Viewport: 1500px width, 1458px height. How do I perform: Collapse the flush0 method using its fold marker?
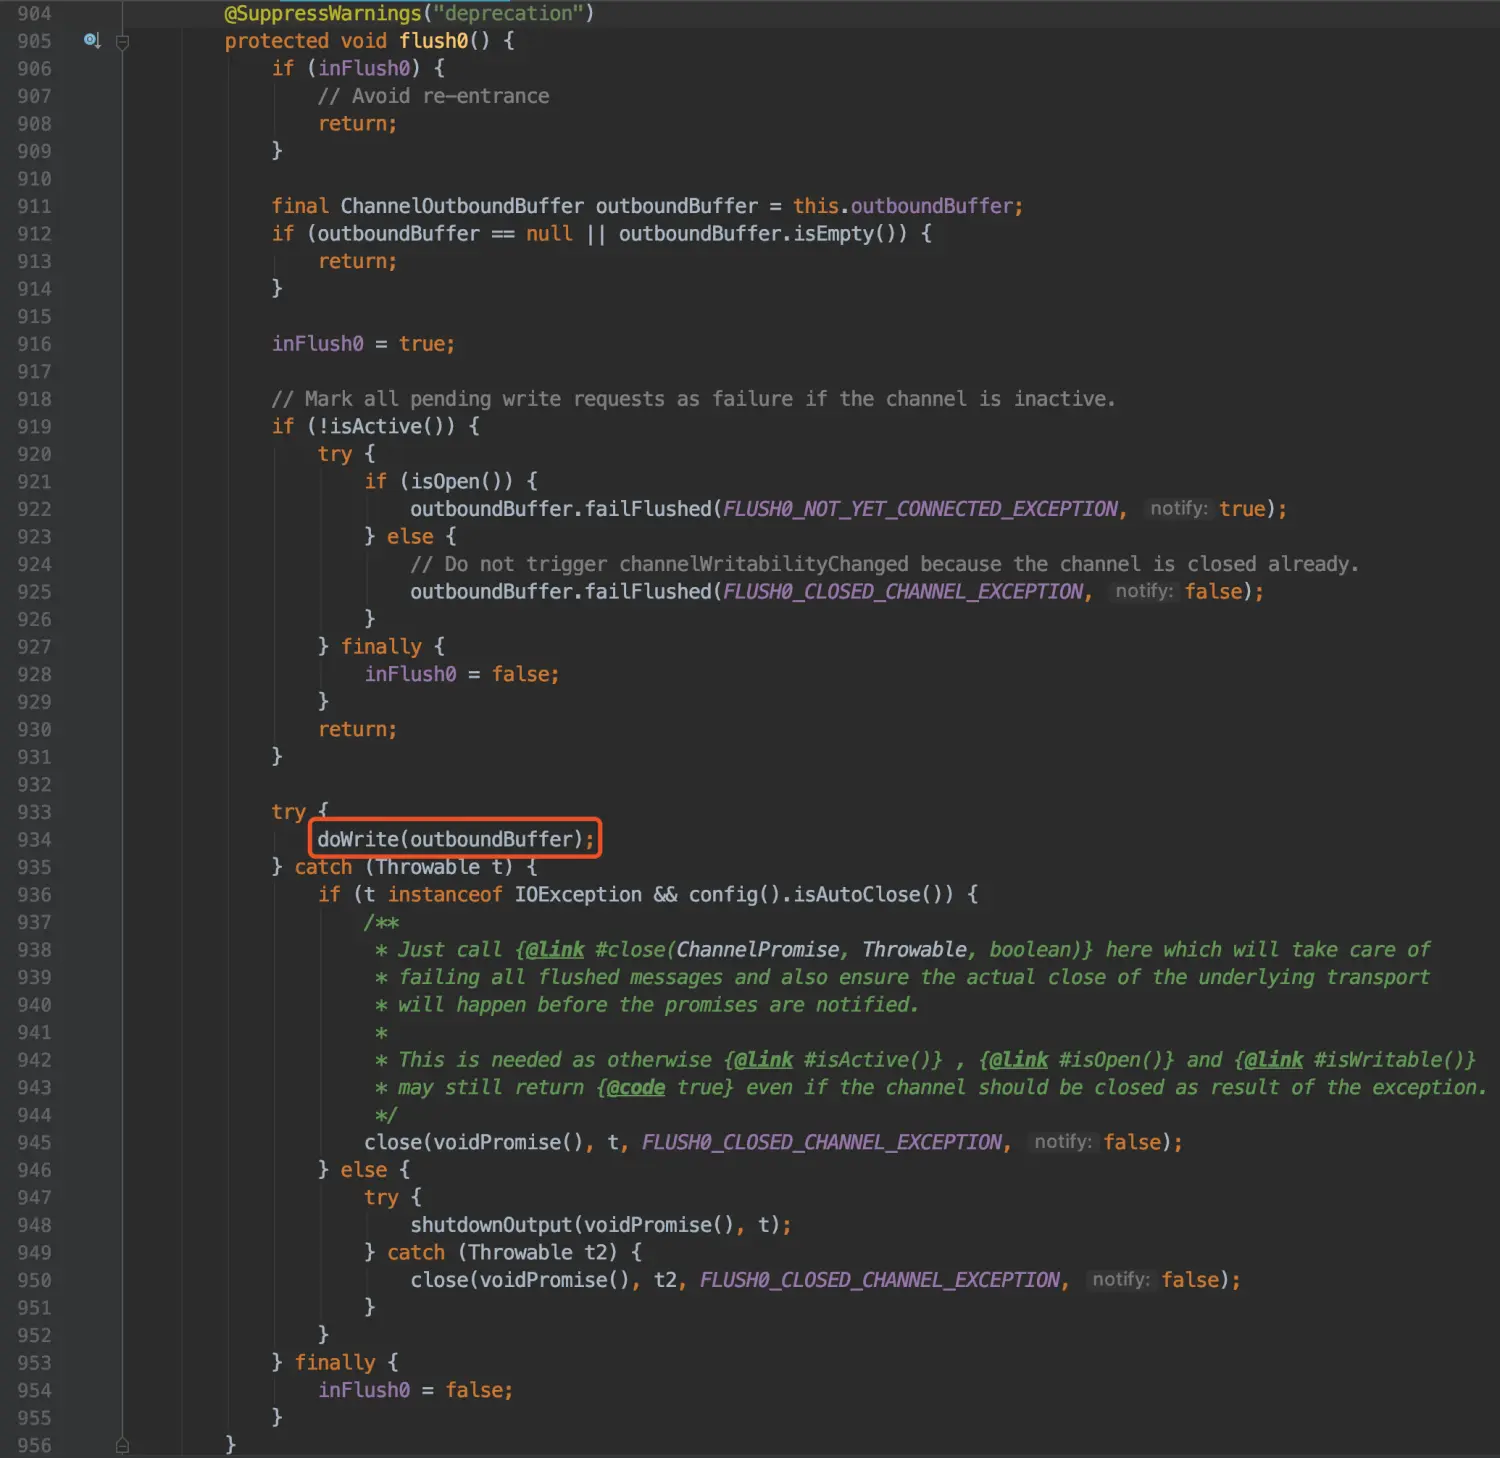click(x=122, y=42)
